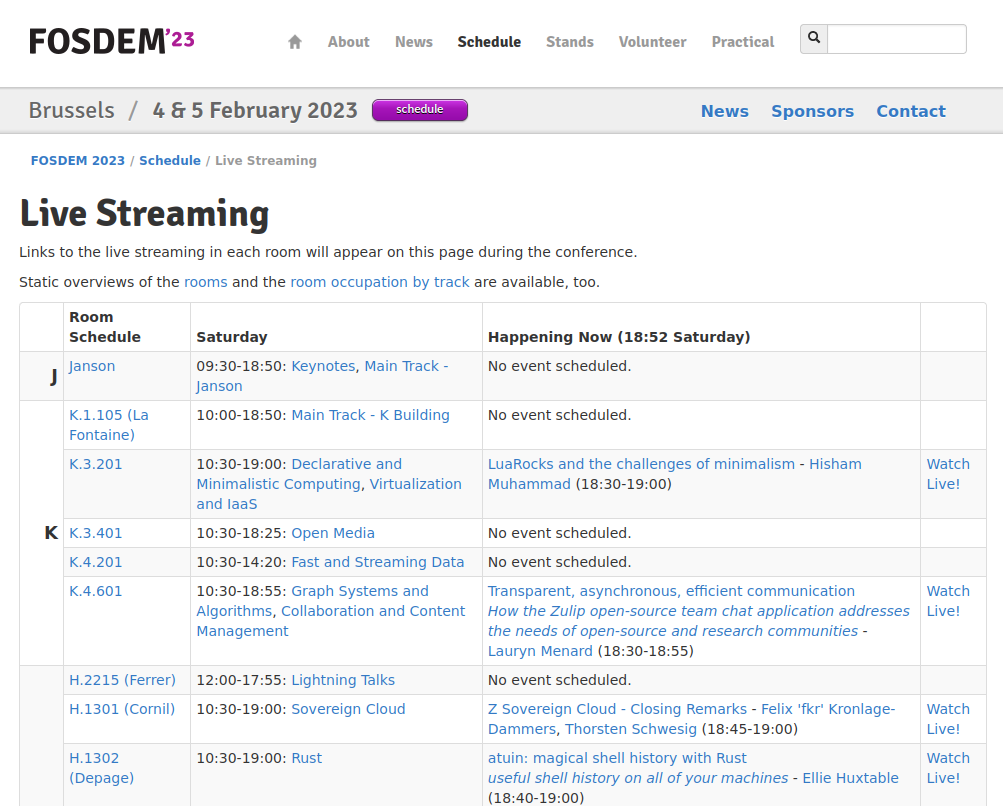Screen dimensions: 1003x806
Task: Open the Stands menu item
Action: (570, 42)
